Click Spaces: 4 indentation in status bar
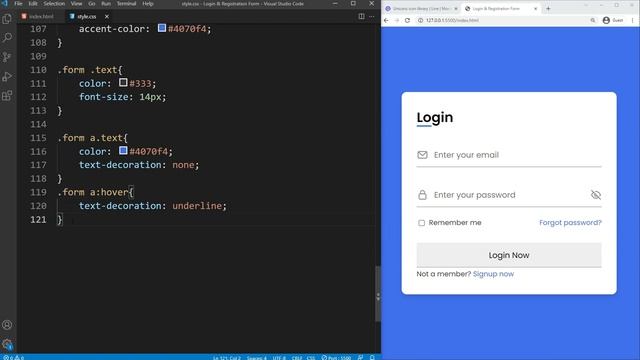 point(256,358)
